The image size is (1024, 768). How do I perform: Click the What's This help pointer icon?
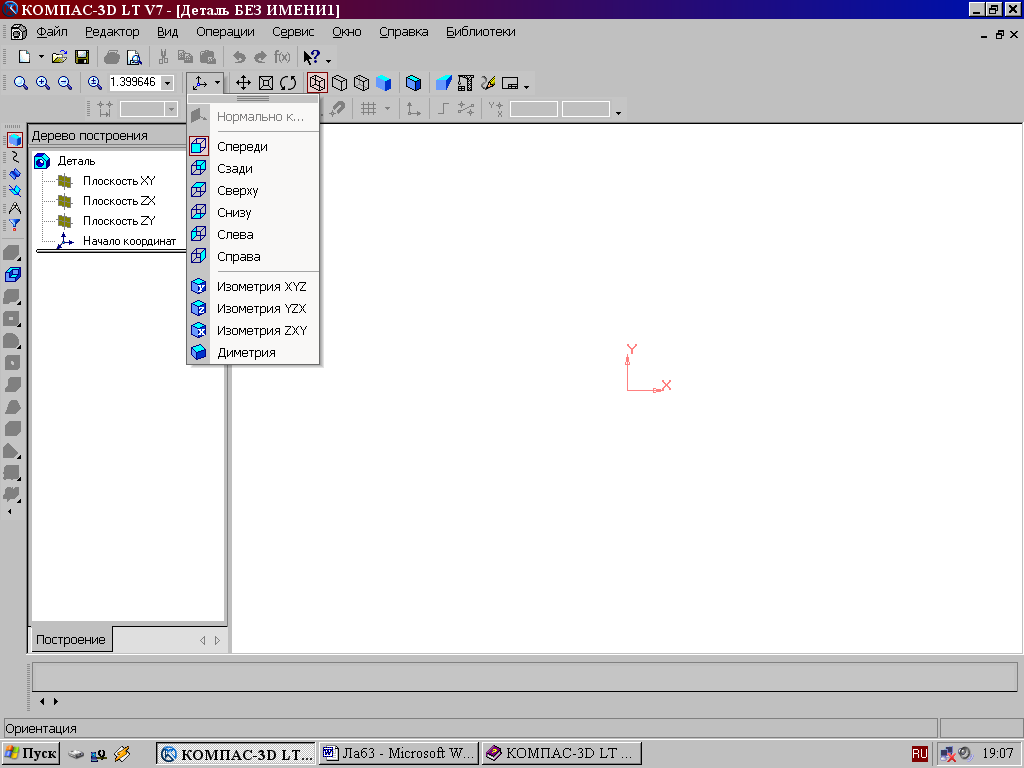[x=312, y=57]
